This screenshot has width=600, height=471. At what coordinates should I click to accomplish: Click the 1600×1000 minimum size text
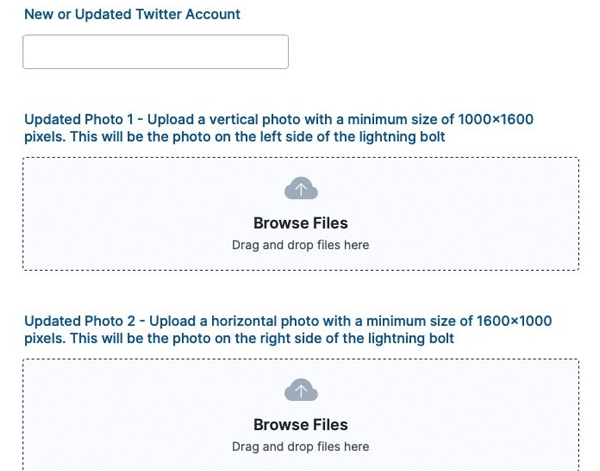pyautogui.click(x=514, y=321)
